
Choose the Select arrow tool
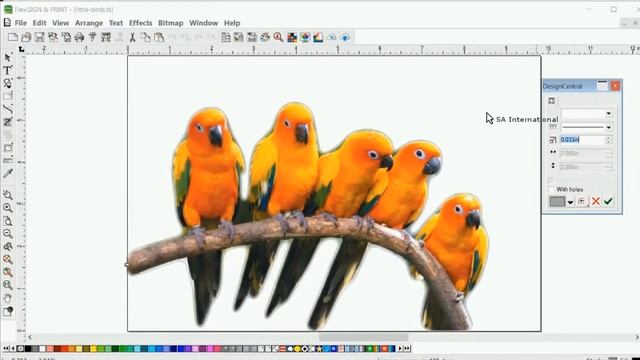[x=8, y=58]
